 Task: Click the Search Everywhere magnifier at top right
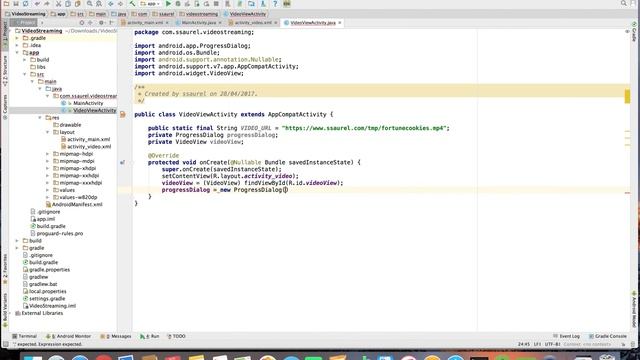pyautogui.click(x=624, y=3)
